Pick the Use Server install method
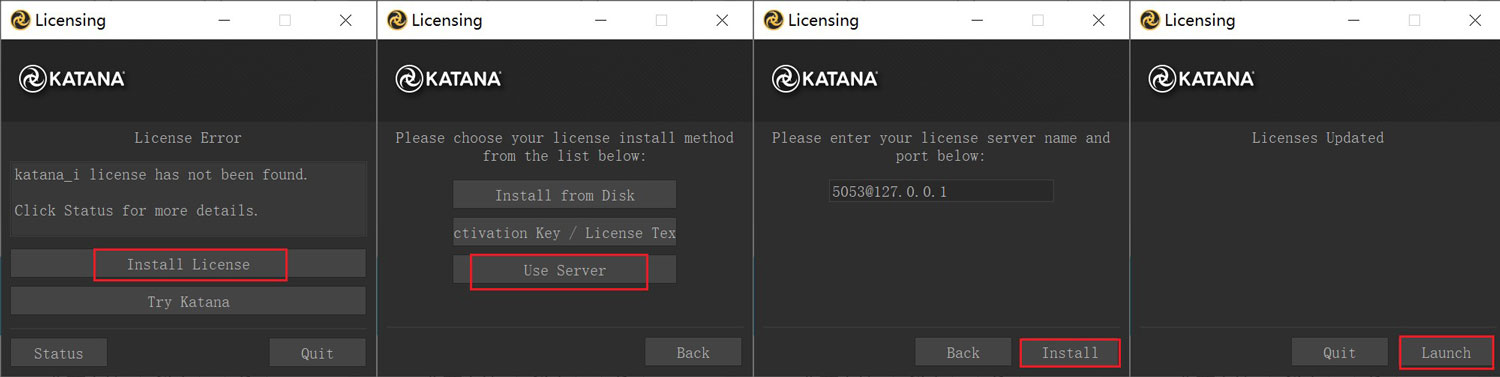Viewport: 1500px width, 377px height. click(565, 270)
